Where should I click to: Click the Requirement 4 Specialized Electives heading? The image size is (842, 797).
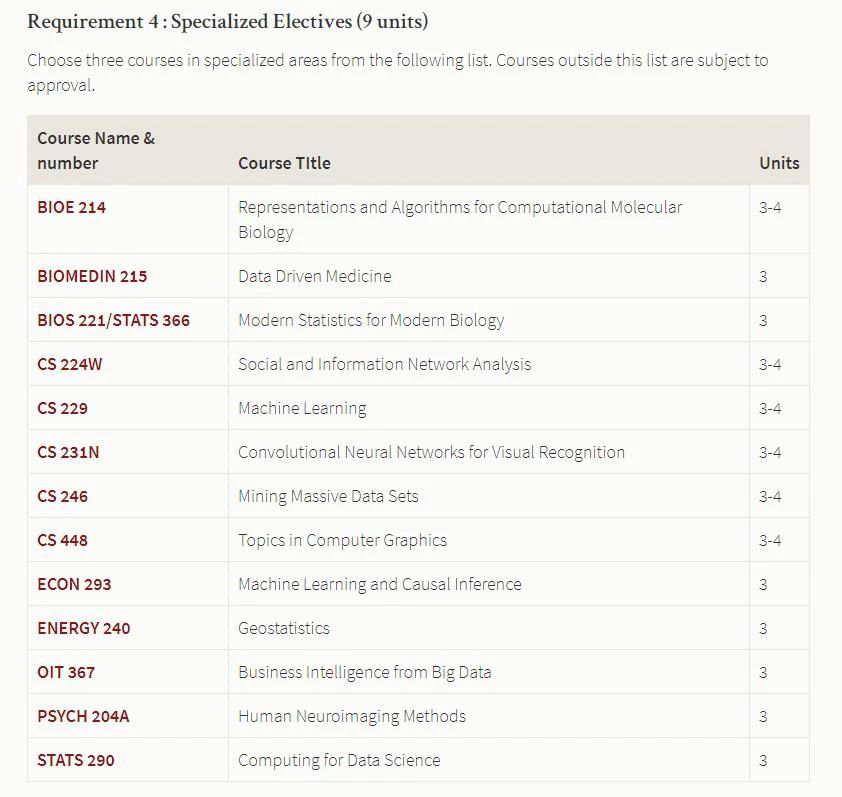(x=228, y=22)
